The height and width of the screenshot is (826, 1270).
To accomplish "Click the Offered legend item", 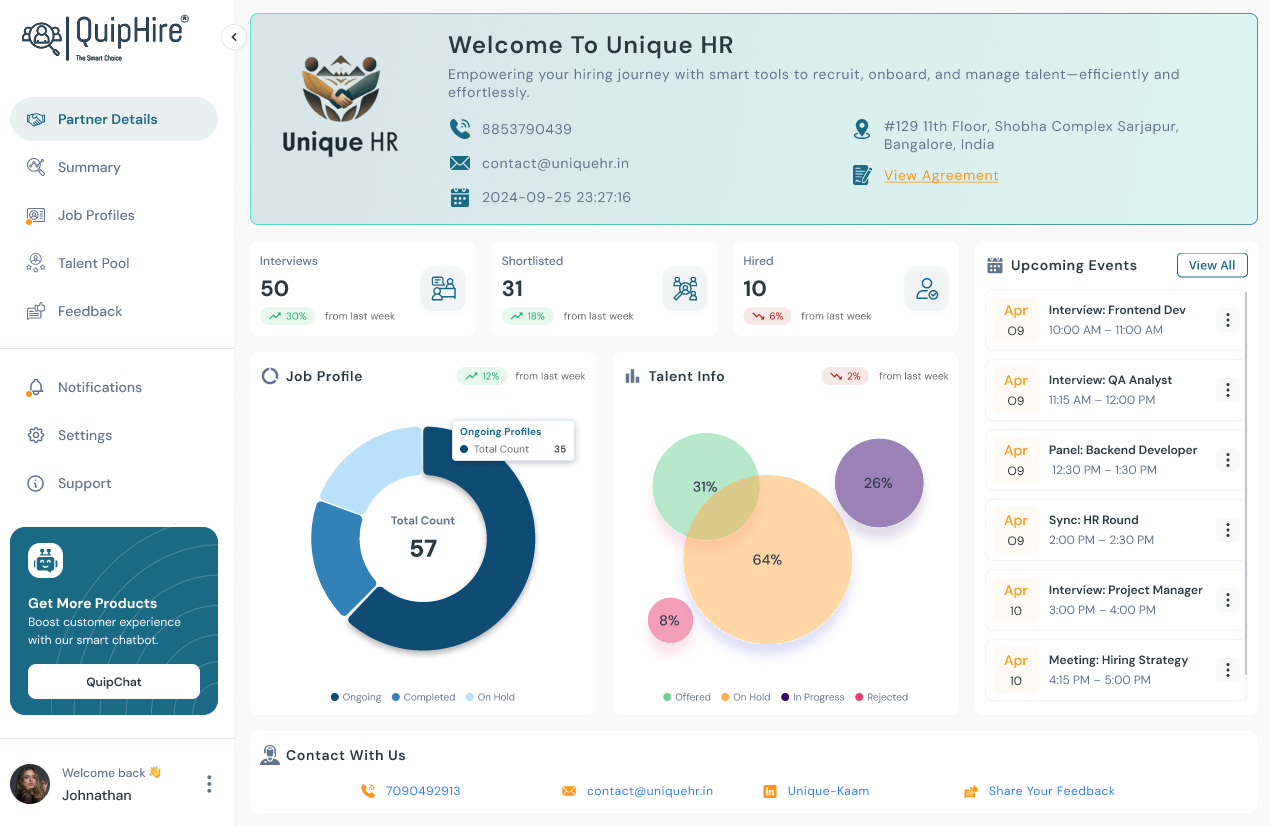I will pos(686,697).
